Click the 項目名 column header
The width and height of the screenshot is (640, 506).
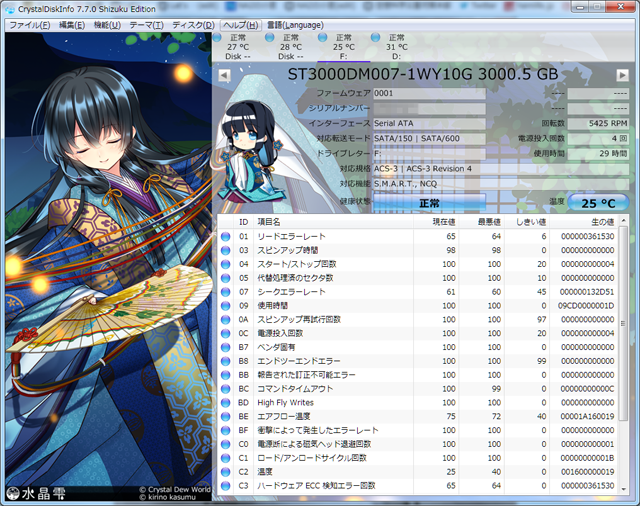[x=333, y=222]
